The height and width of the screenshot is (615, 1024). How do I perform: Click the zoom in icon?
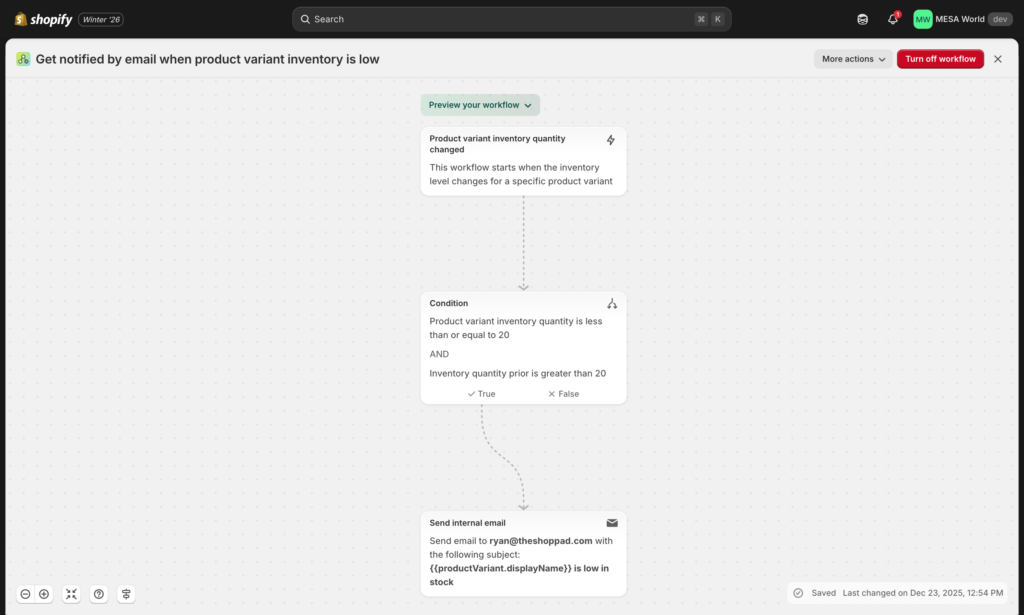tap(46, 593)
